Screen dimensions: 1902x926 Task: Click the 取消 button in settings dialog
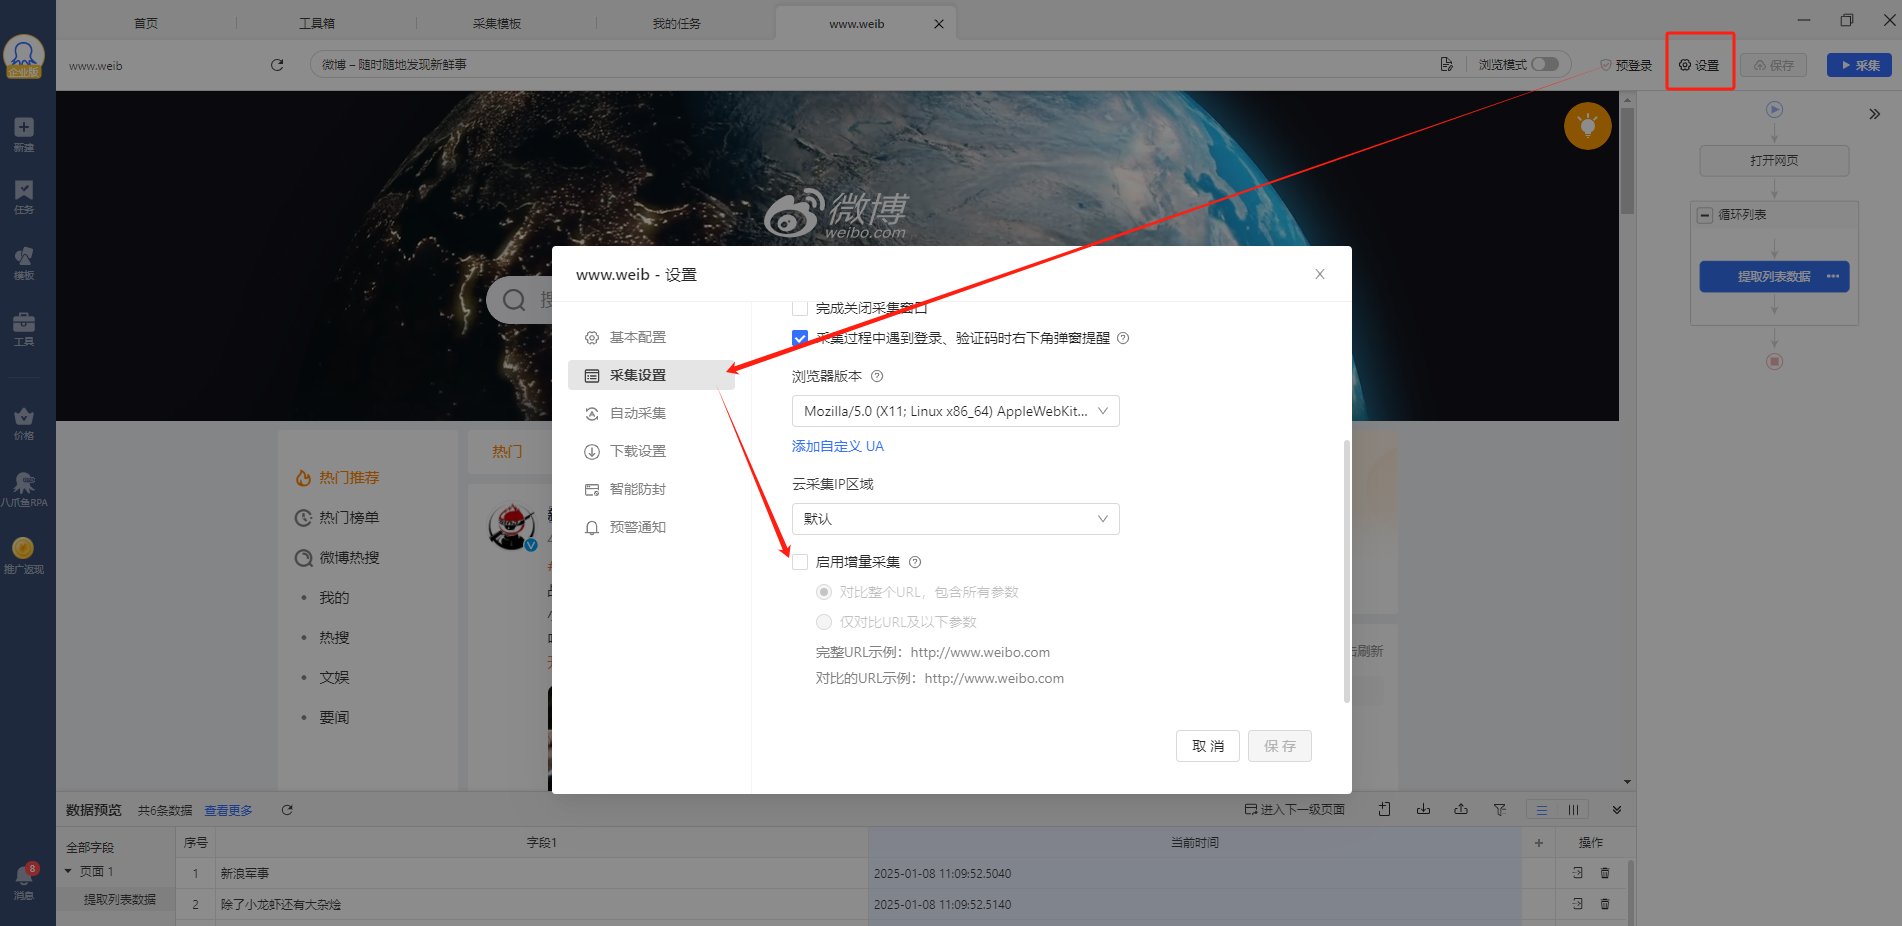pyautogui.click(x=1208, y=746)
